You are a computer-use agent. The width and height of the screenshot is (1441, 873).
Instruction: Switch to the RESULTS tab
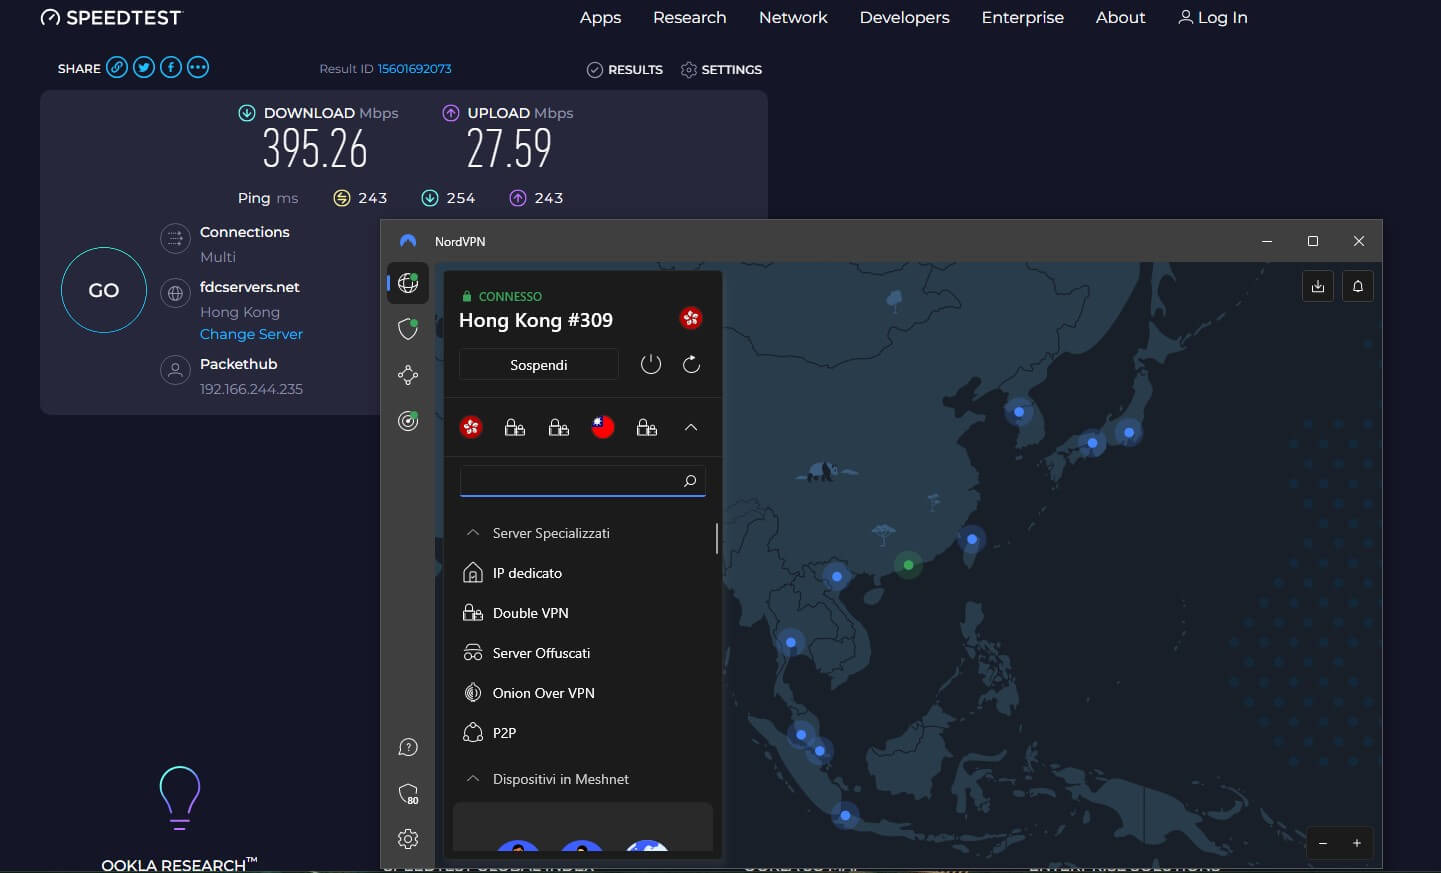pyautogui.click(x=624, y=70)
